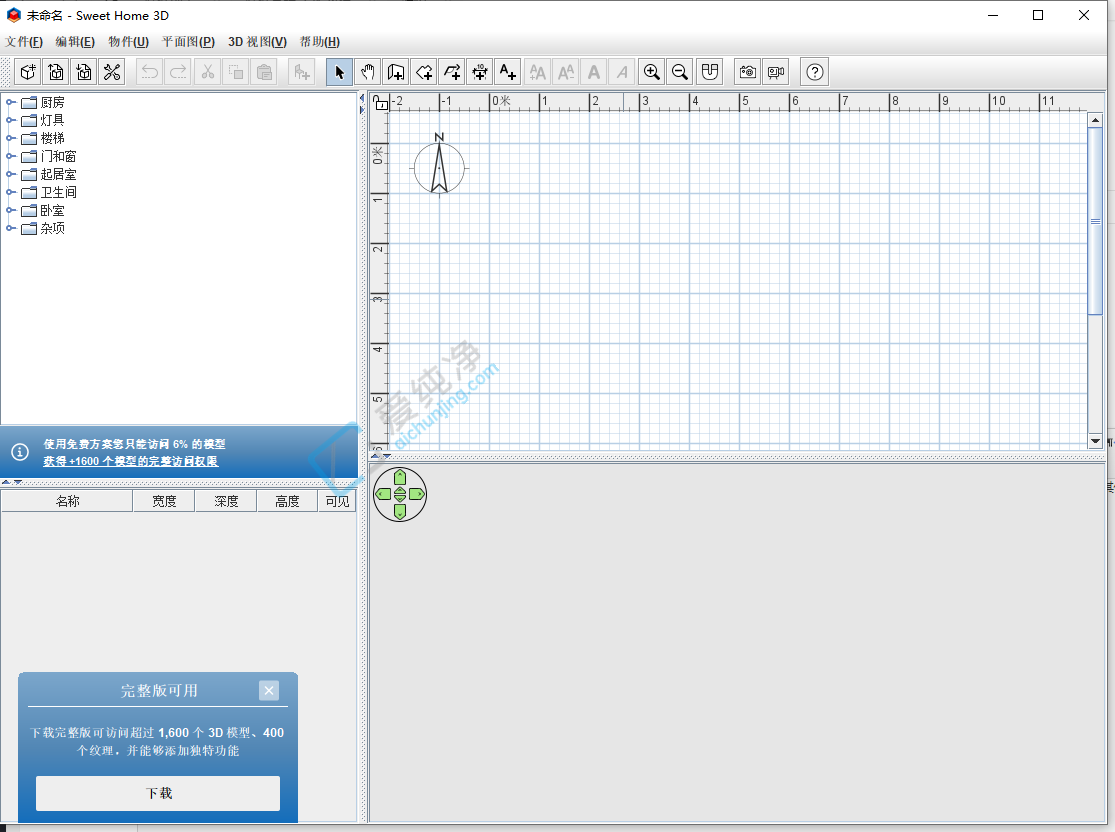Click the 3D view right navigation arrow
1115x832 pixels.
pyautogui.click(x=417, y=494)
